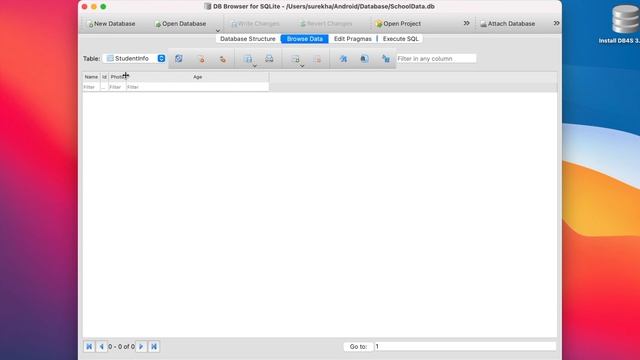Click the Open Database toolbar button

point(180,24)
